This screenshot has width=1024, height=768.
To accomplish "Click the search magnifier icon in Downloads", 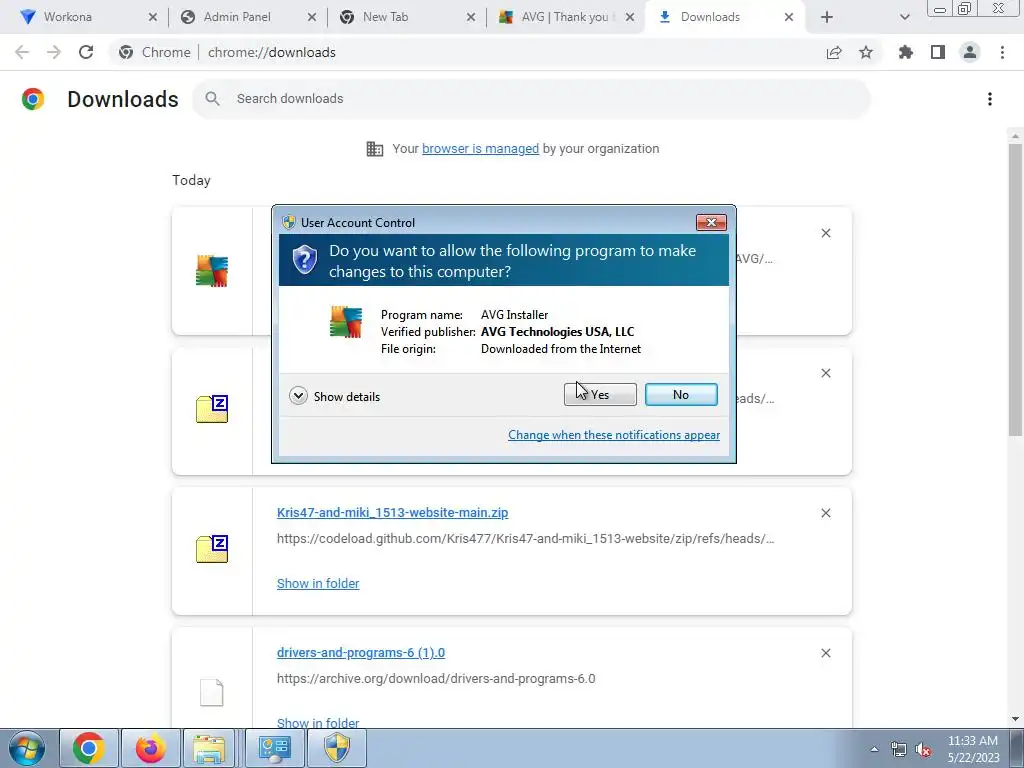I will tap(212, 99).
